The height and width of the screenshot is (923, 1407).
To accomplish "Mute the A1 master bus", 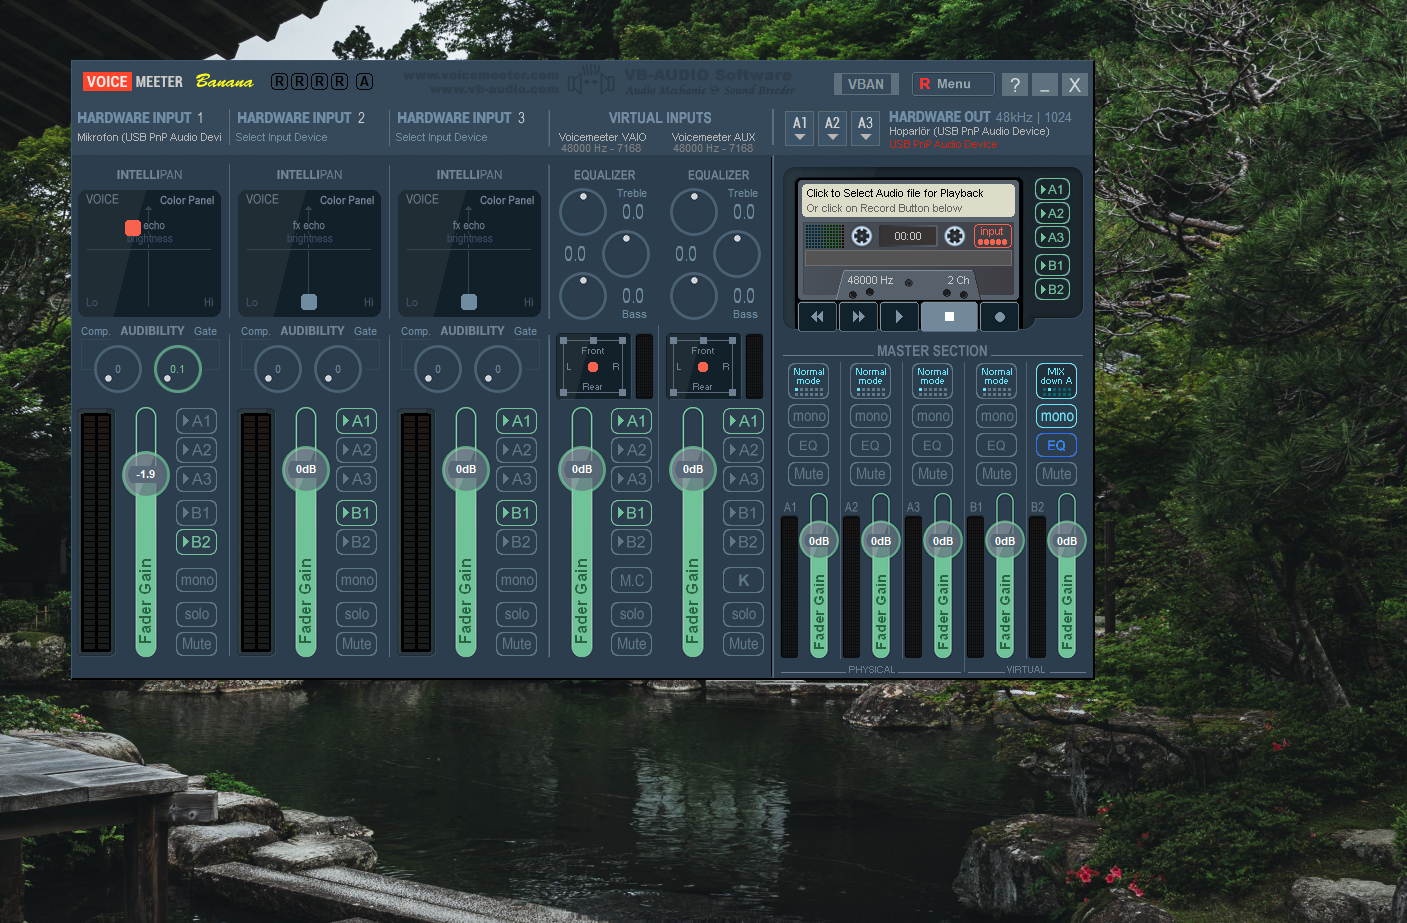I will coord(809,474).
